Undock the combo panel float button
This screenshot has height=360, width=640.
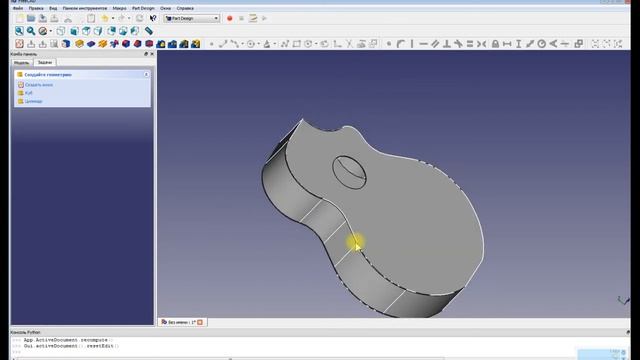146,54
